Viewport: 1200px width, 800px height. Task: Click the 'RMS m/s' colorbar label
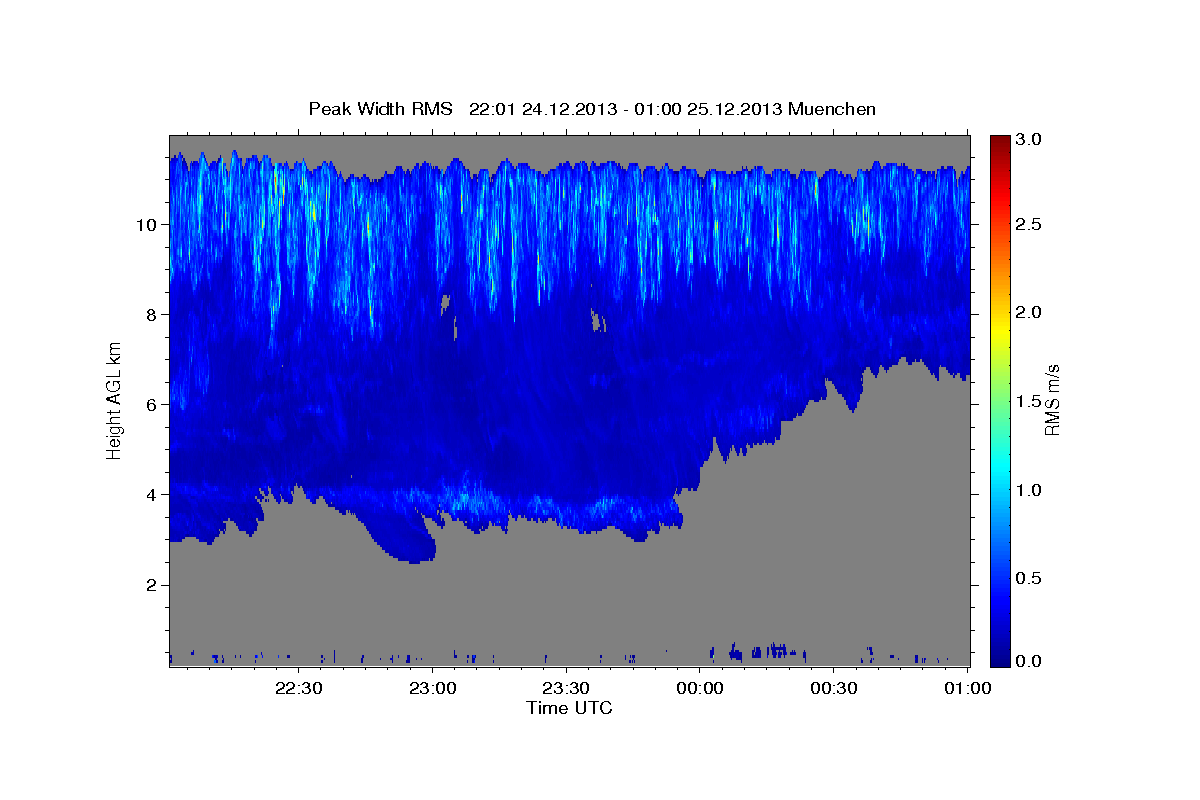(x=1052, y=399)
